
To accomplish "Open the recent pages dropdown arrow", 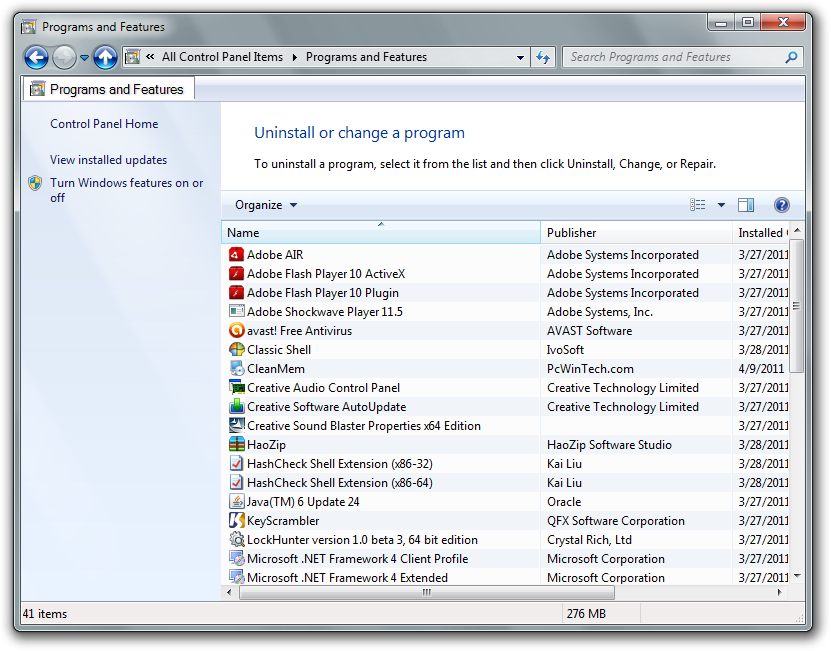I will tap(84, 58).
